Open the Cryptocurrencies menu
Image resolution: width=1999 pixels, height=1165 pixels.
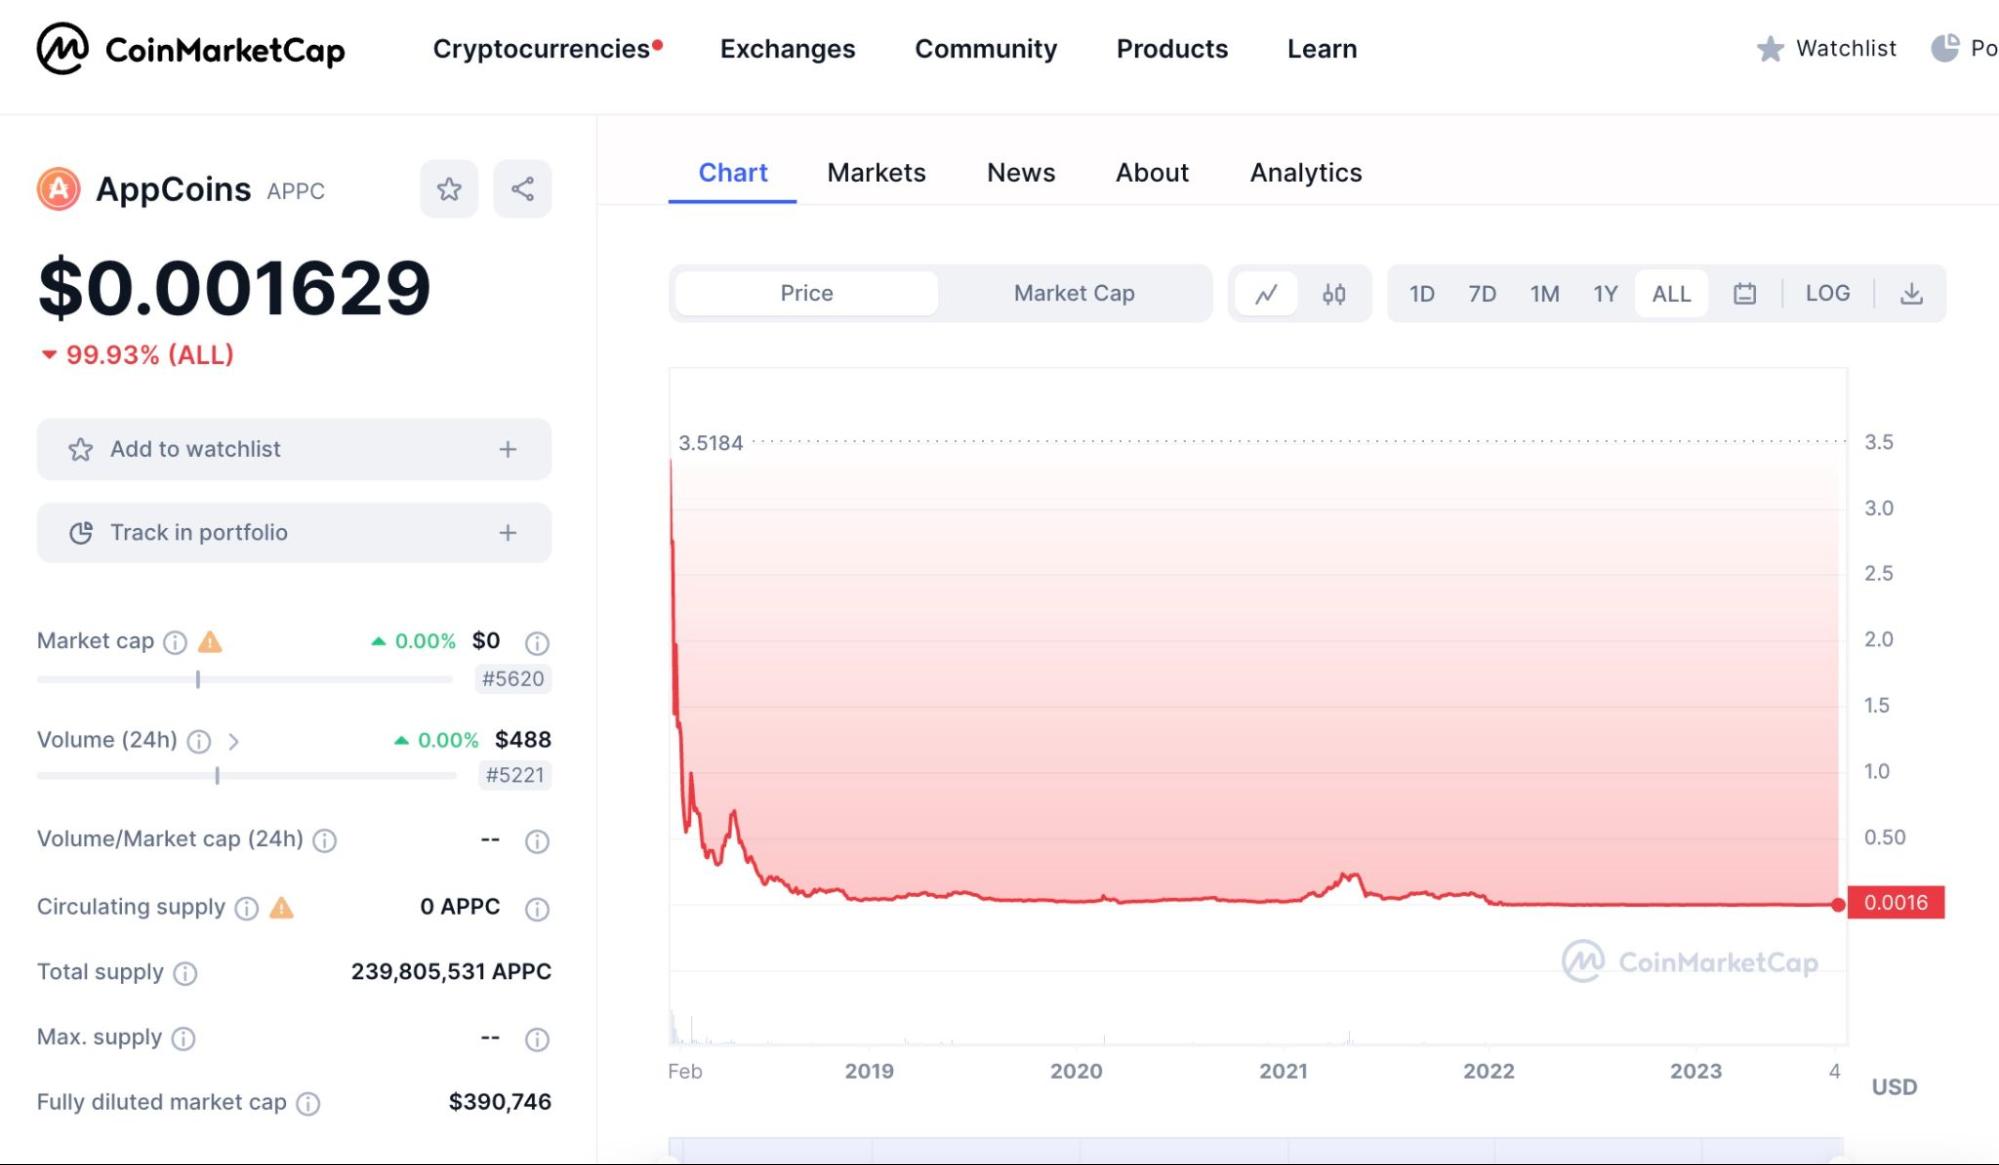pos(541,49)
